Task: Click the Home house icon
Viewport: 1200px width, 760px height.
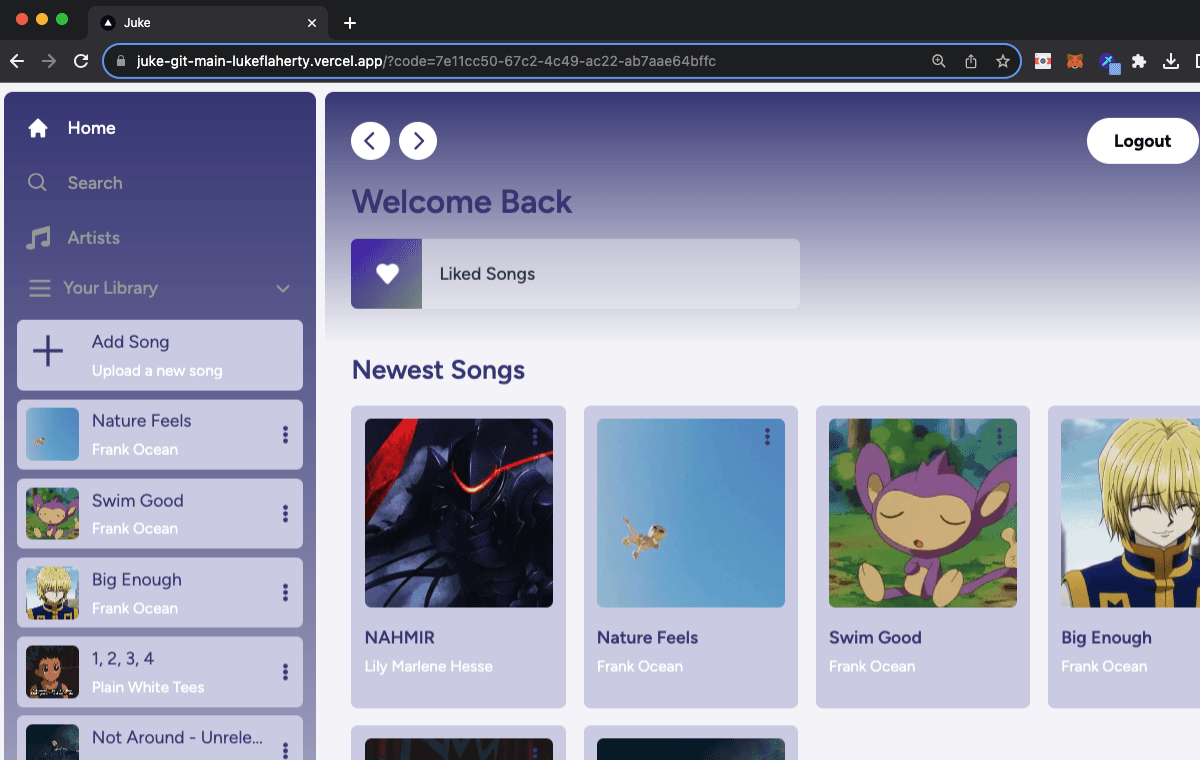Action: point(38,128)
